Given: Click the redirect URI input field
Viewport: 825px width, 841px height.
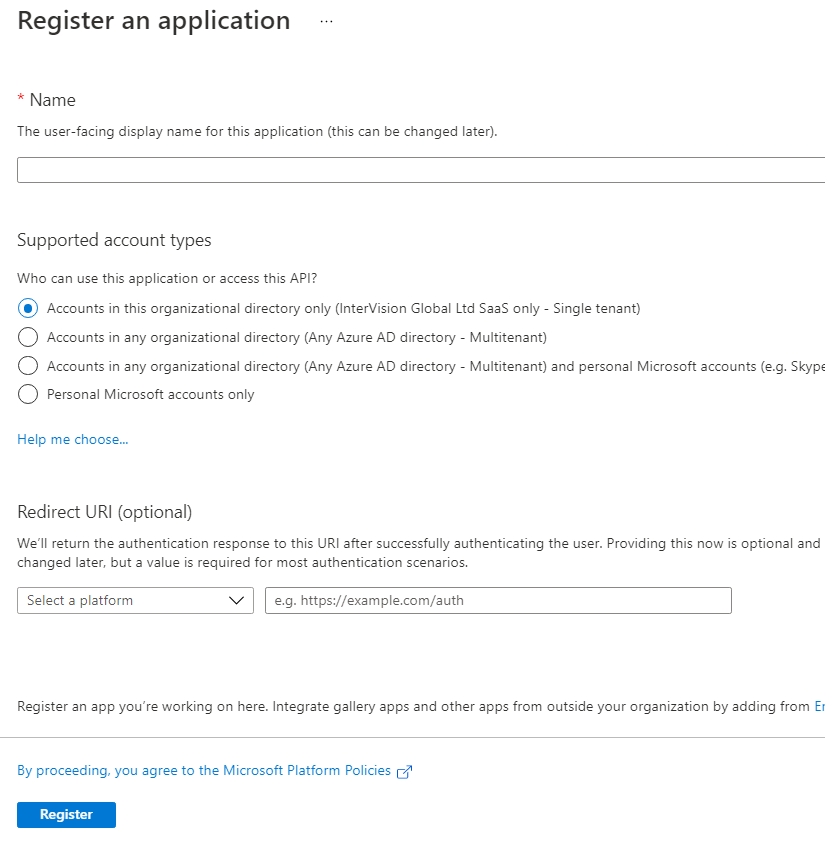Looking at the screenshot, I should [498, 600].
